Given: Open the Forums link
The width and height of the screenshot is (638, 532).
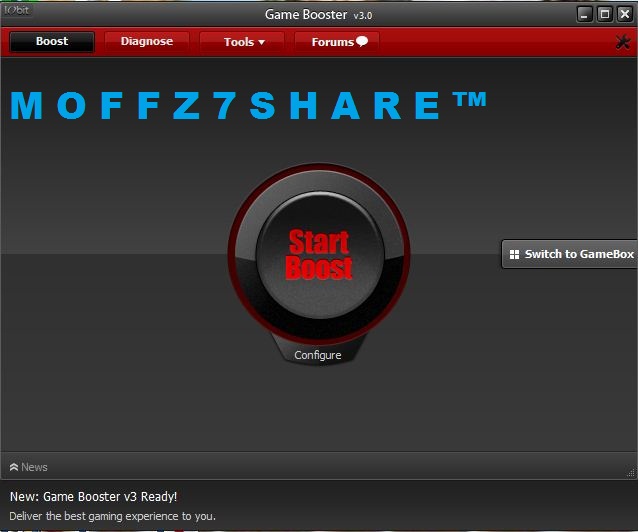Looking at the screenshot, I should click(337, 42).
